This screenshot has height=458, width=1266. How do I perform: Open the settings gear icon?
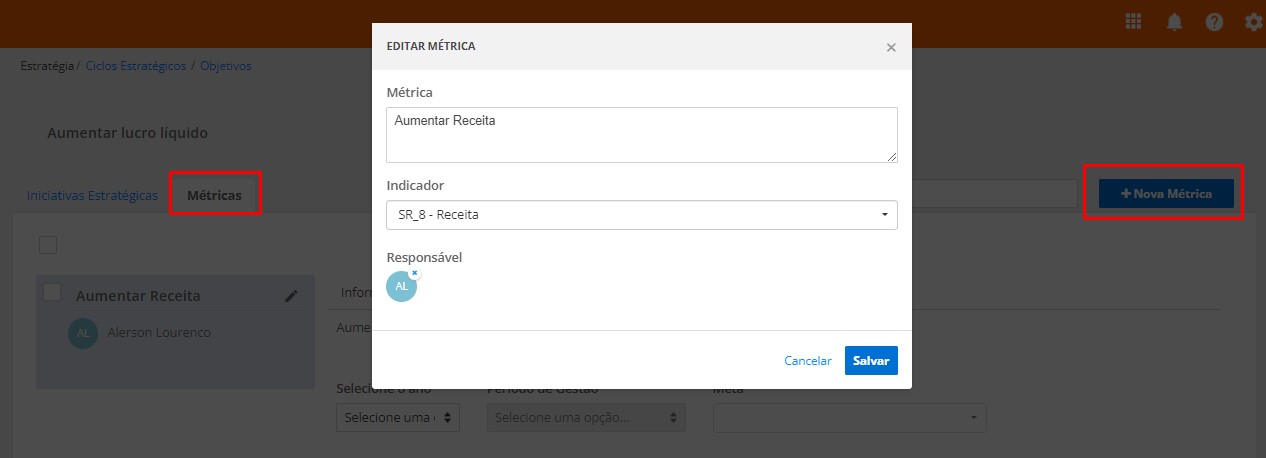[x=1253, y=22]
